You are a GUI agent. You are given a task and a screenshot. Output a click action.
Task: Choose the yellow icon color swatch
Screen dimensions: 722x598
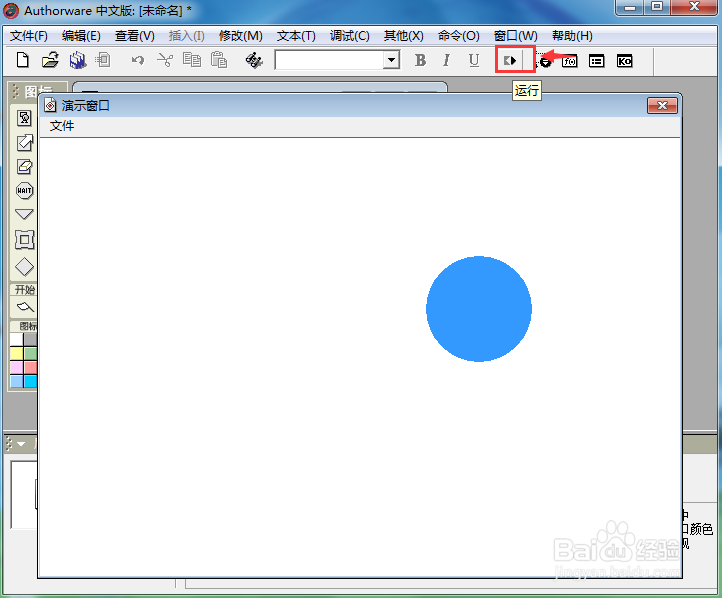(x=17, y=354)
